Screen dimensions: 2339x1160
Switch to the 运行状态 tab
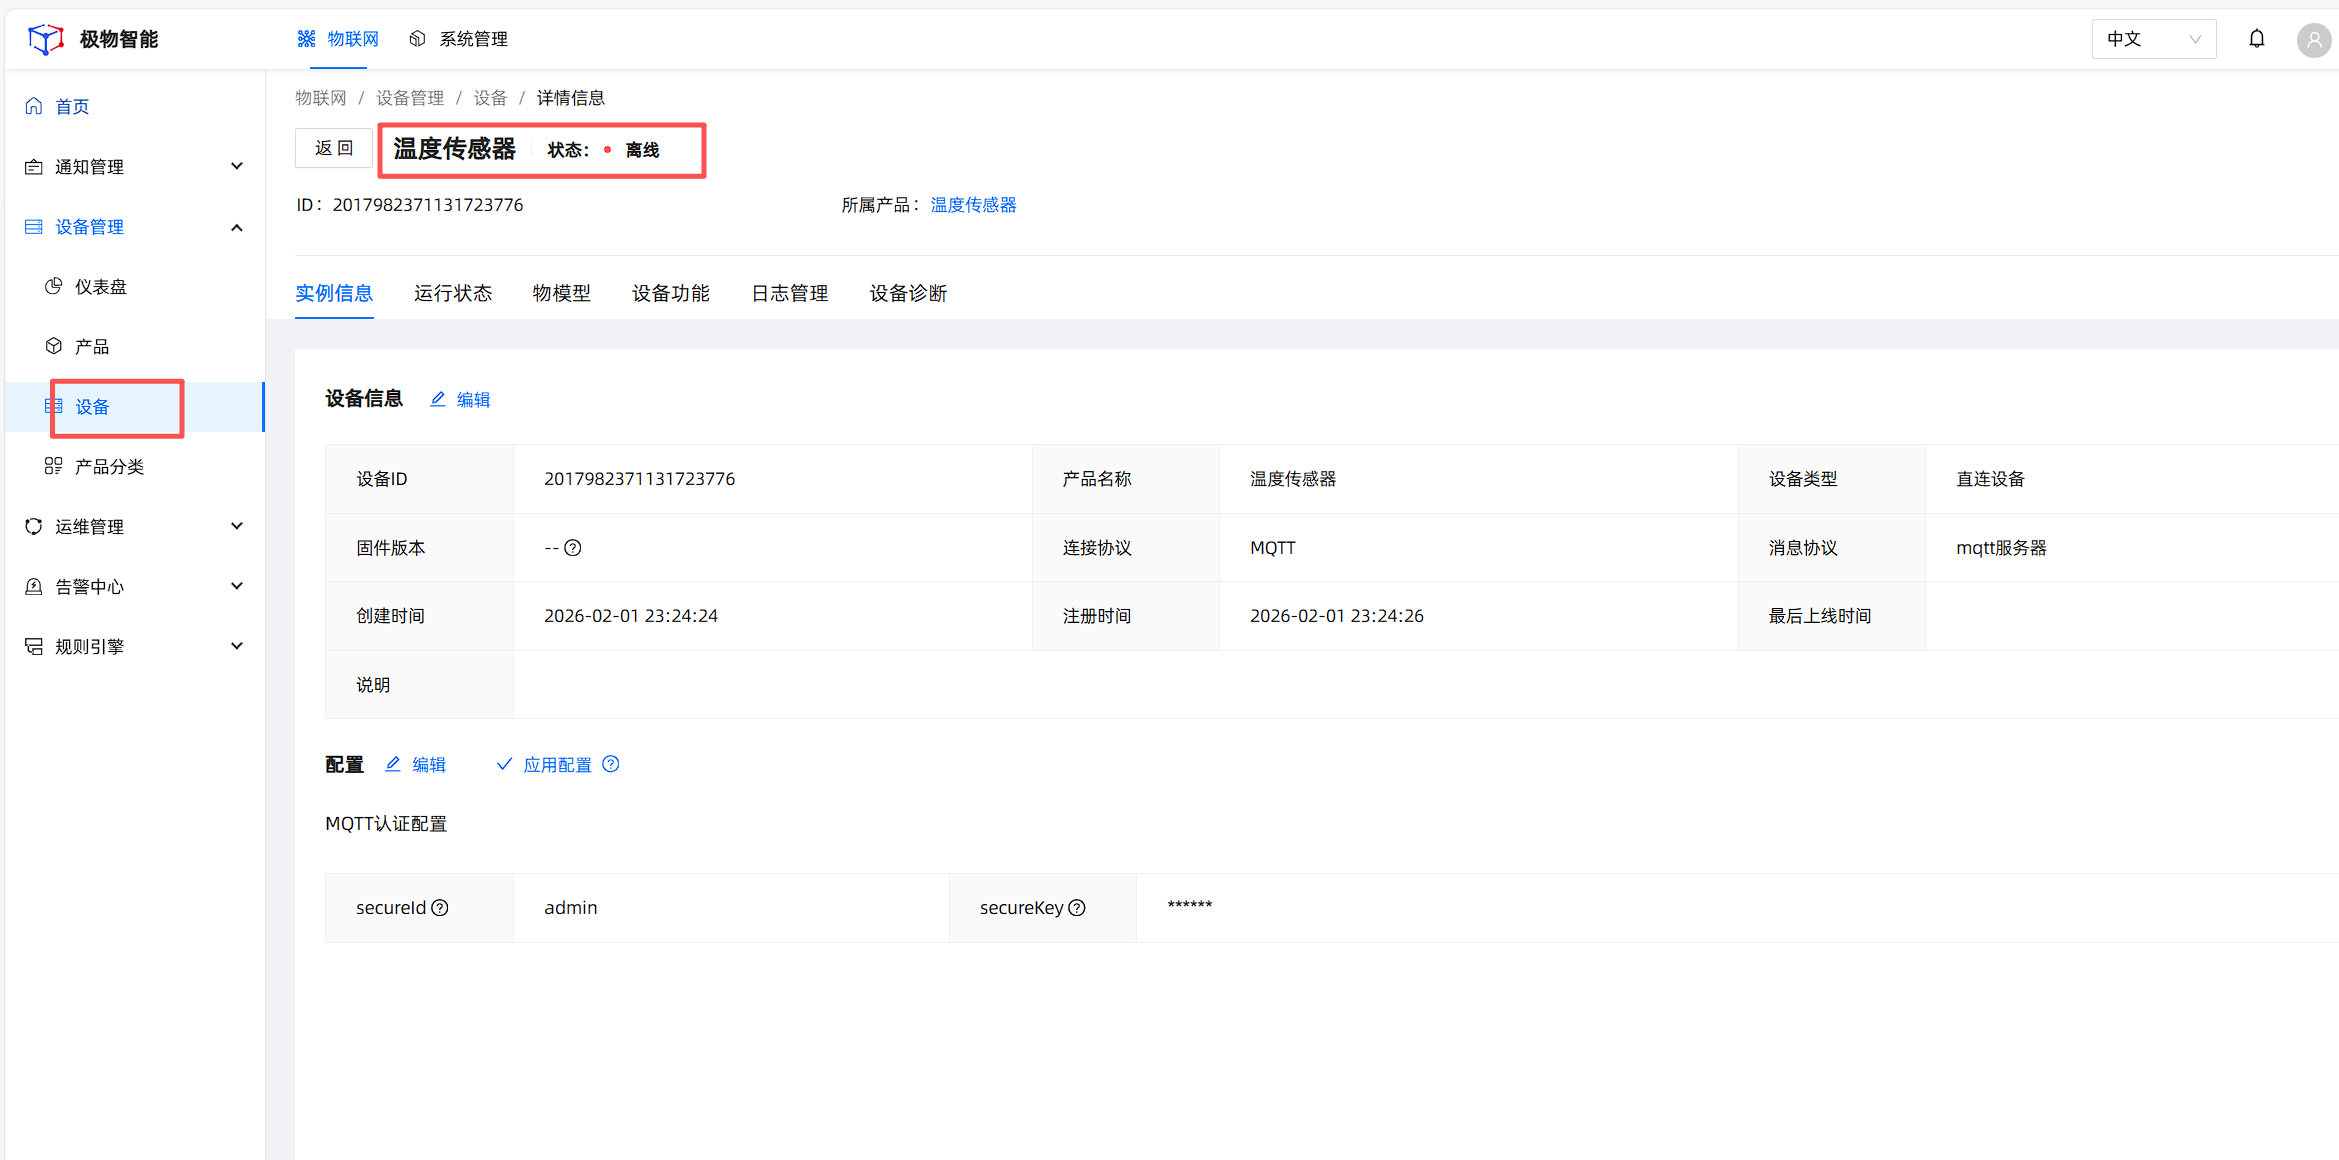point(452,293)
